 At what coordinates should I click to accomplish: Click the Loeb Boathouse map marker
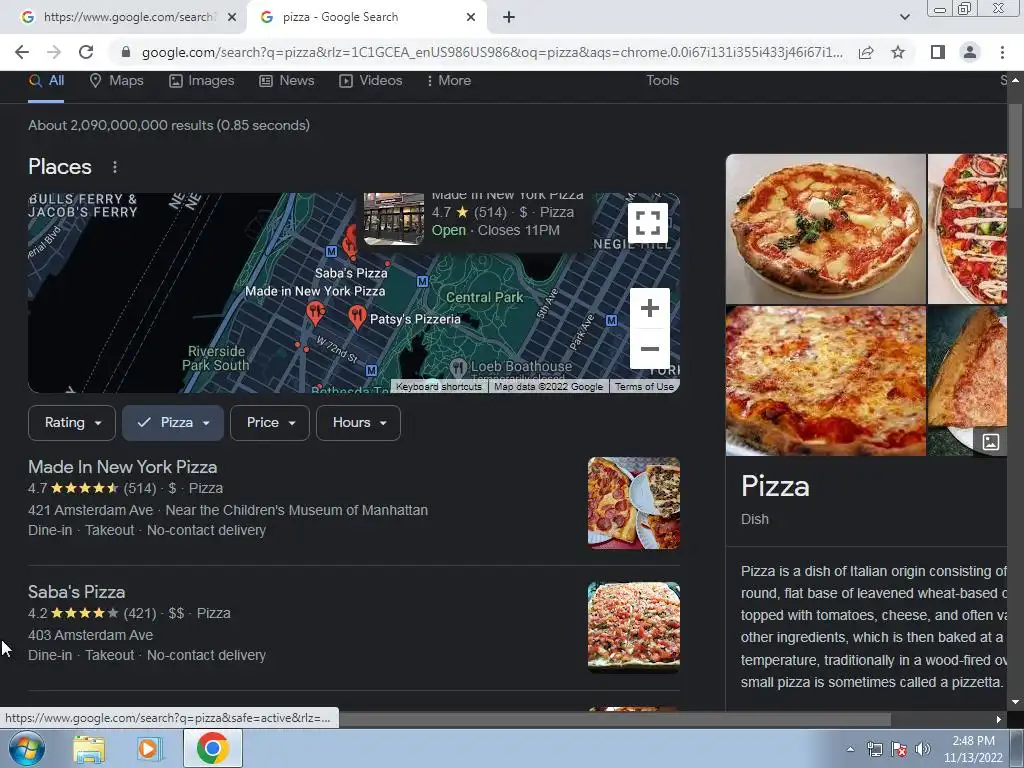(458, 367)
